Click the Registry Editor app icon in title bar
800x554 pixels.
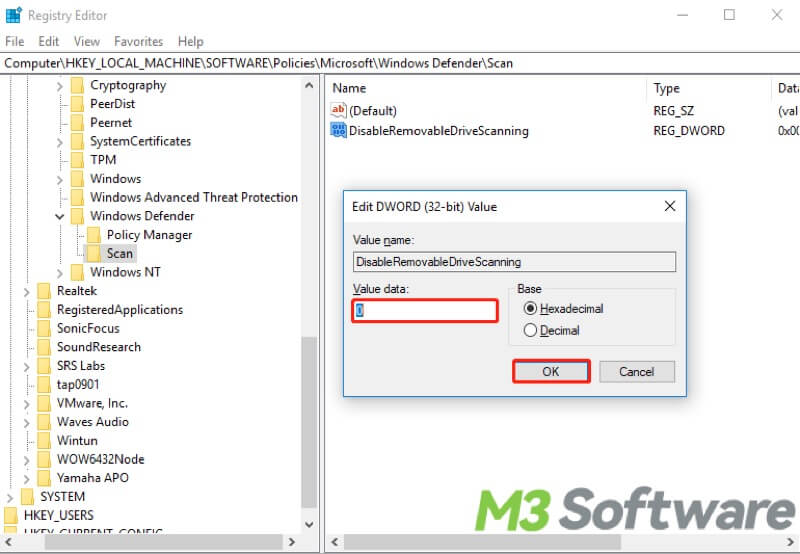pos(13,15)
